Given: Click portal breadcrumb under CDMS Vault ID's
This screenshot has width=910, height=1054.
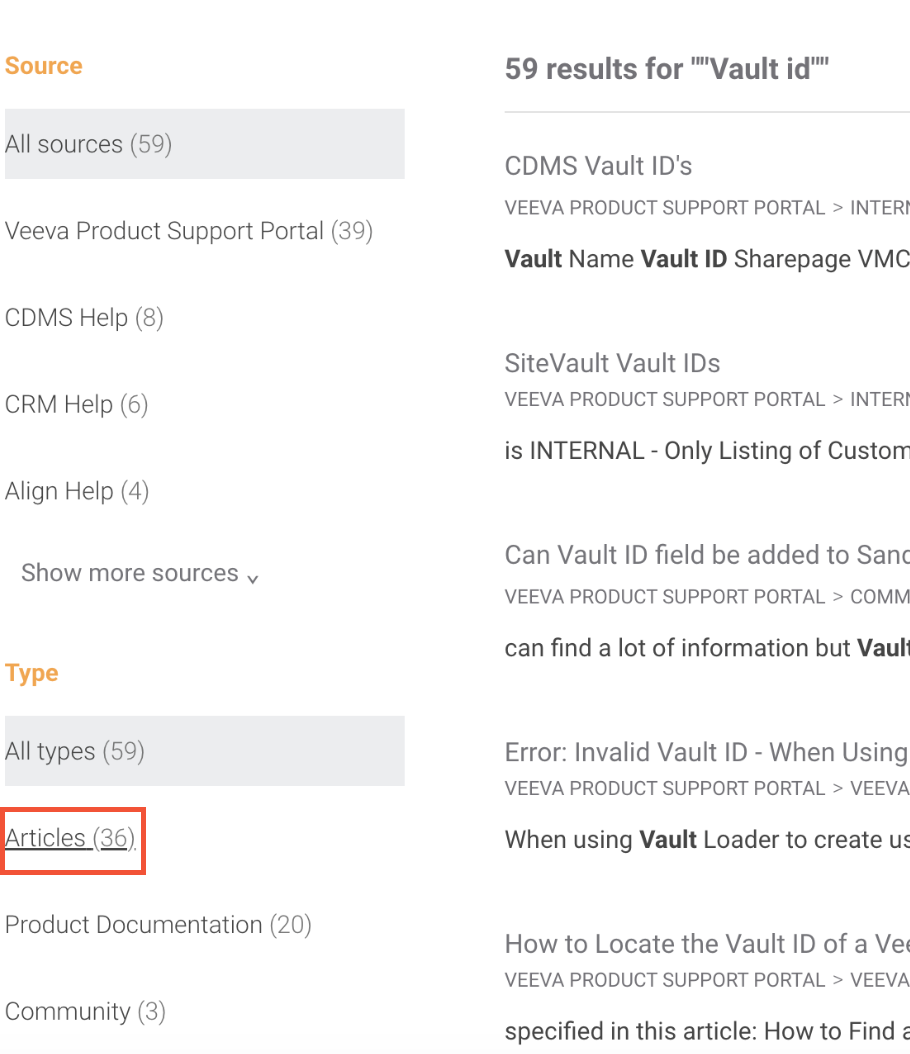Looking at the screenshot, I should 665,208.
